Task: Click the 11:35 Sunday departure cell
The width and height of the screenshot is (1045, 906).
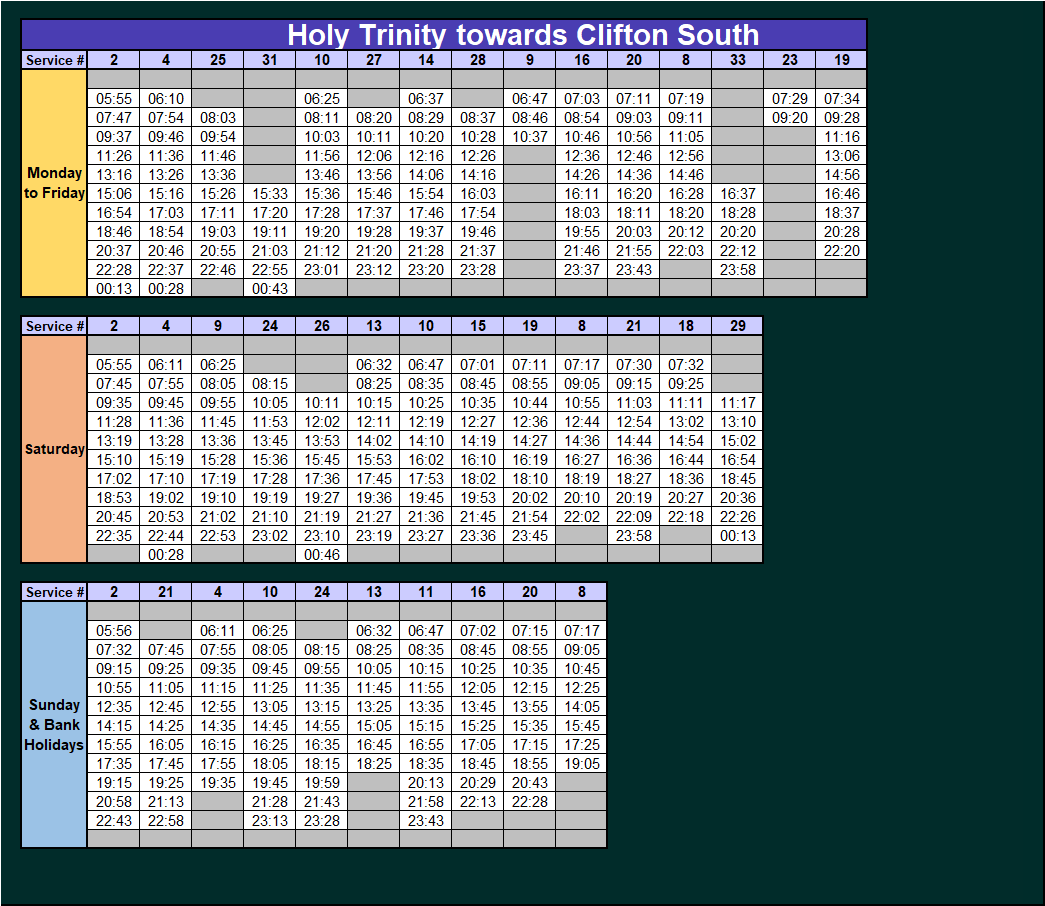Action: [x=322, y=688]
